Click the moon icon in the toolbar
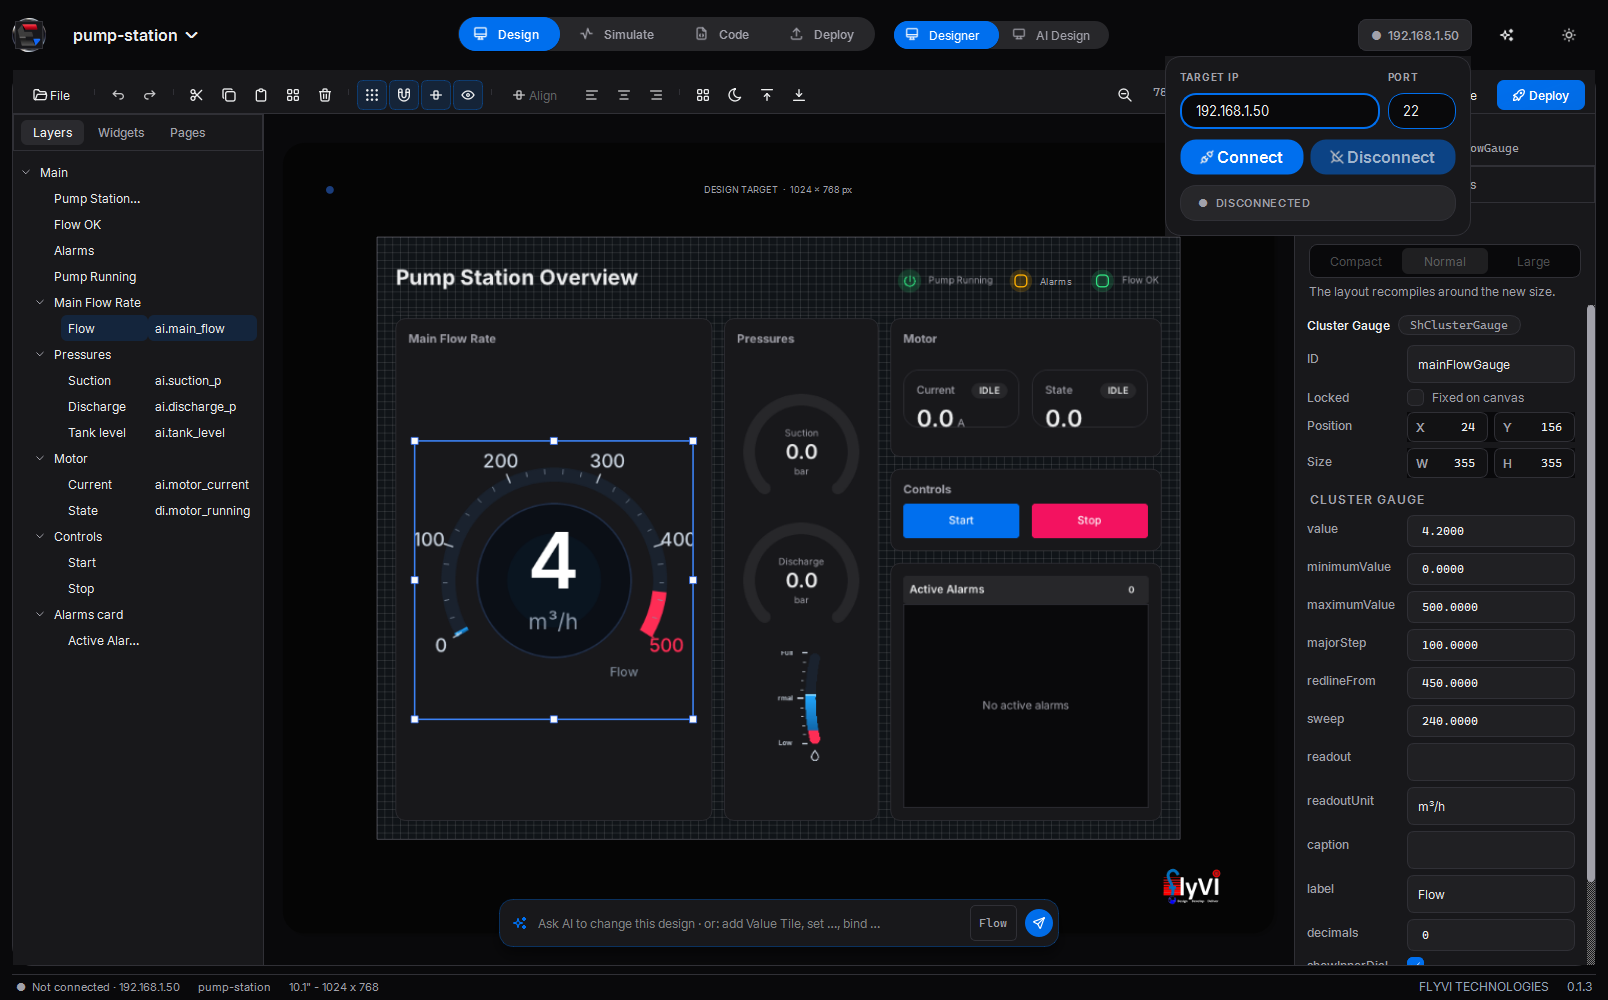 coord(735,95)
